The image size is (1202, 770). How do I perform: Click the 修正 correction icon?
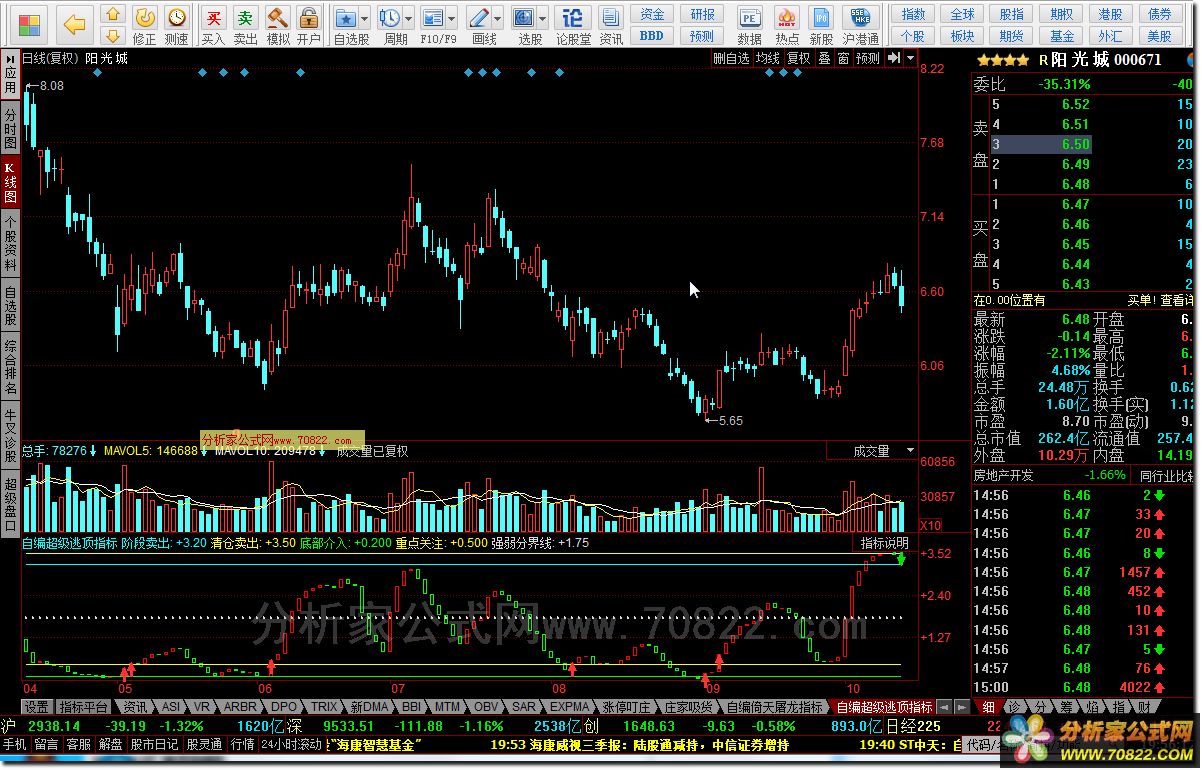[x=145, y=25]
